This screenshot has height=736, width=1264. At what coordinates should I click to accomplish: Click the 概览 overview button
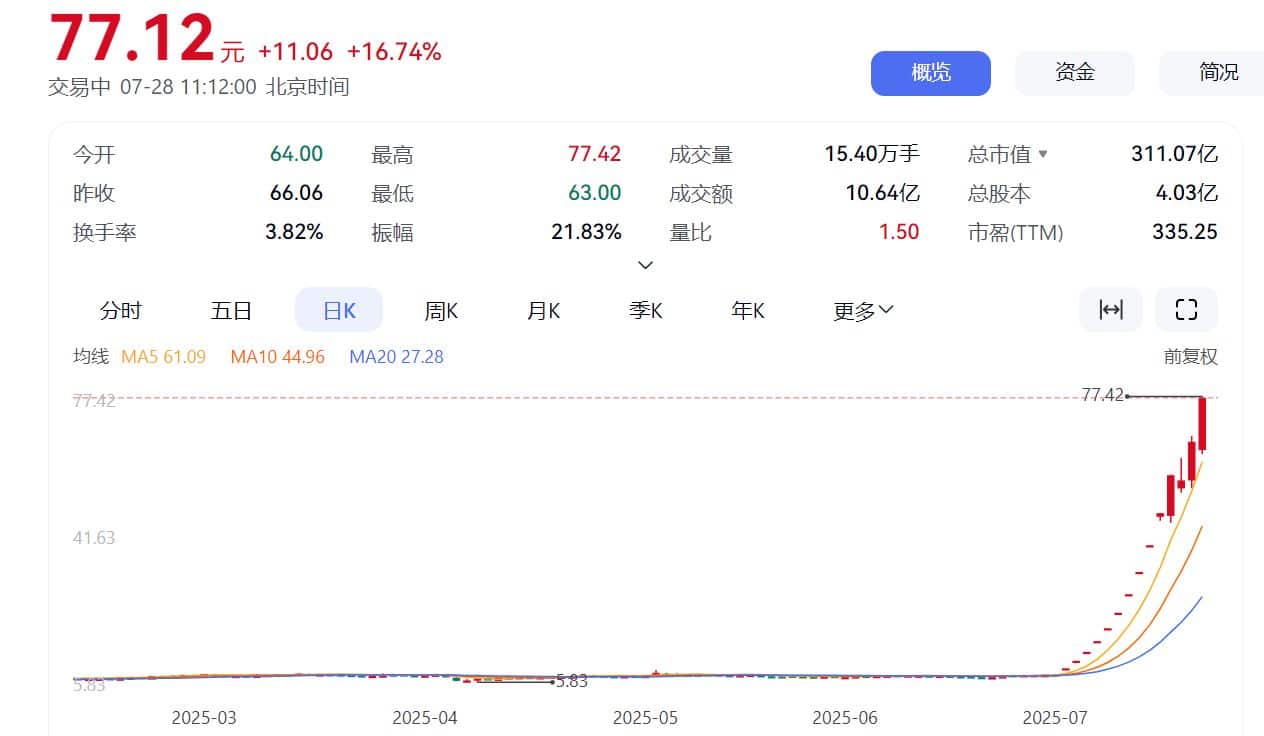(x=930, y=73)
